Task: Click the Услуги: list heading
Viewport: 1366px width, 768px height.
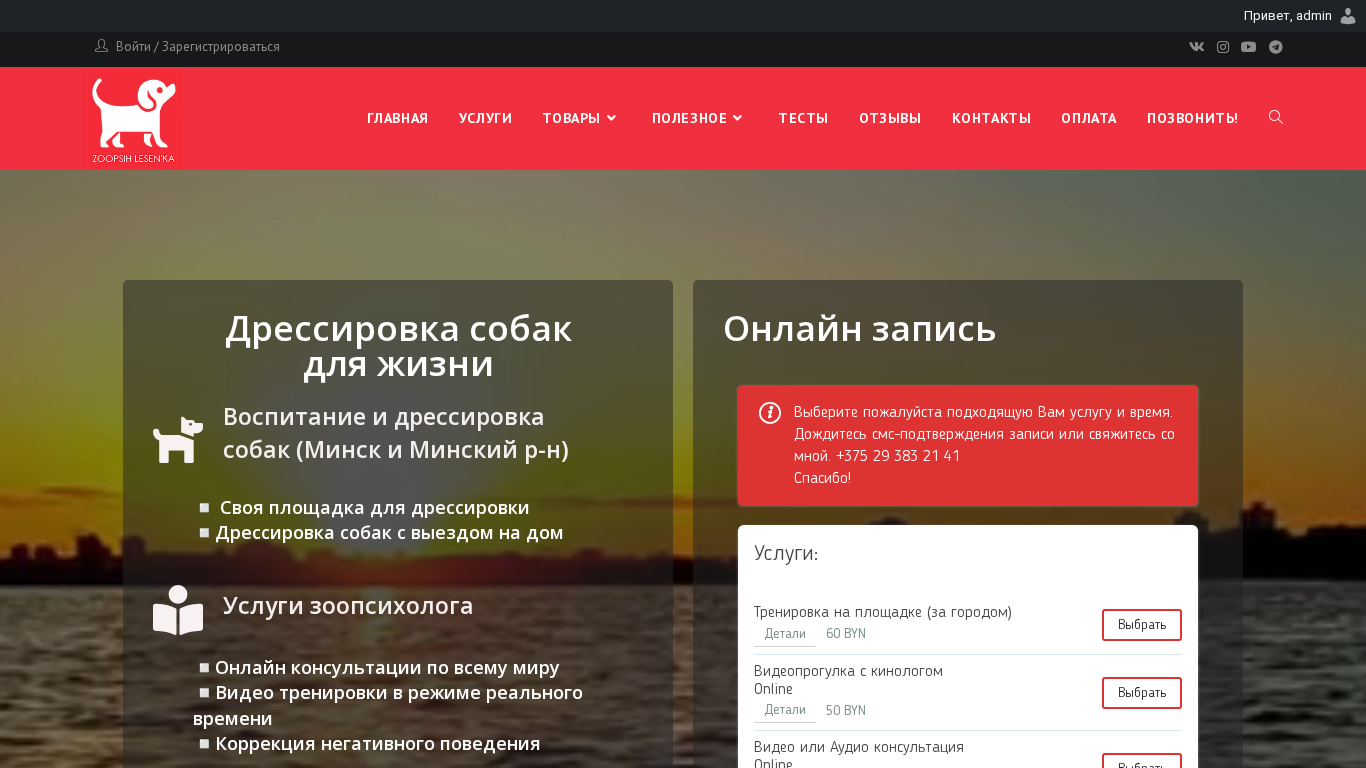Action: pyautogui.click(x=786, y=553)
